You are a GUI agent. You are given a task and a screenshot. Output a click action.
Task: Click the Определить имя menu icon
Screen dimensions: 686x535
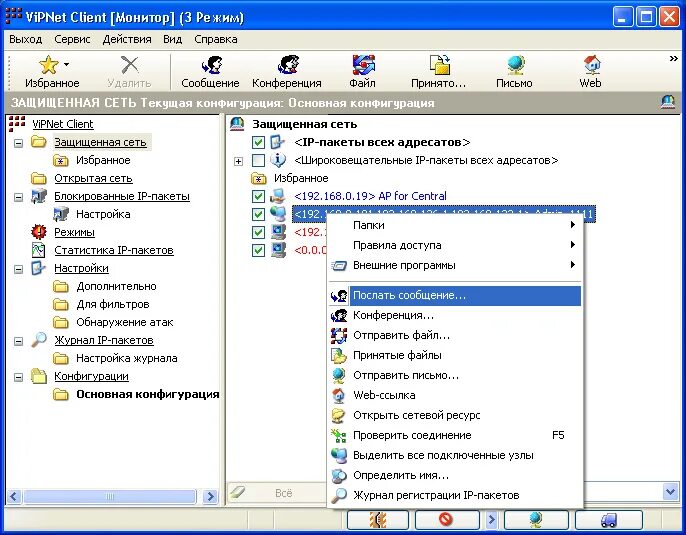click(x=339, y=475)
